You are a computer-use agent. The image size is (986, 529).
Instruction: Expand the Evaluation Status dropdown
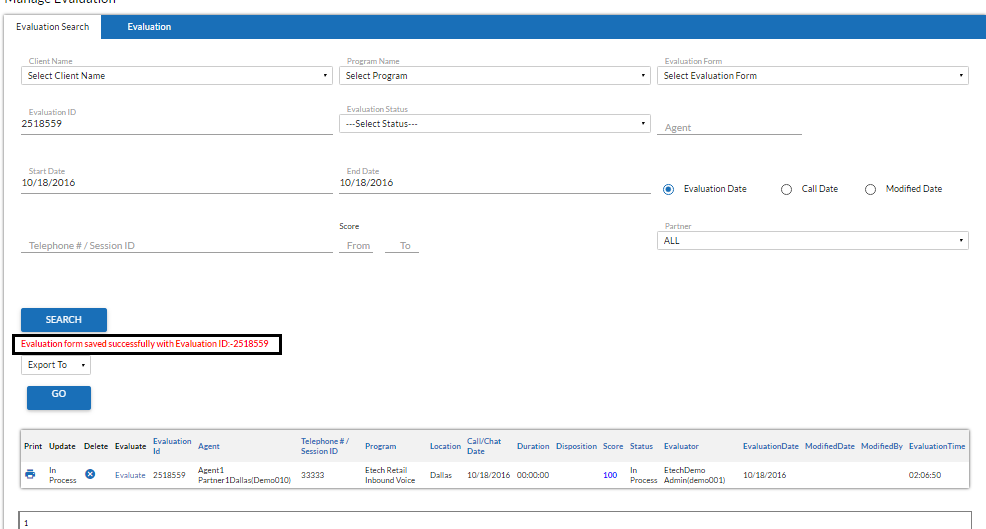pos(495,124)
